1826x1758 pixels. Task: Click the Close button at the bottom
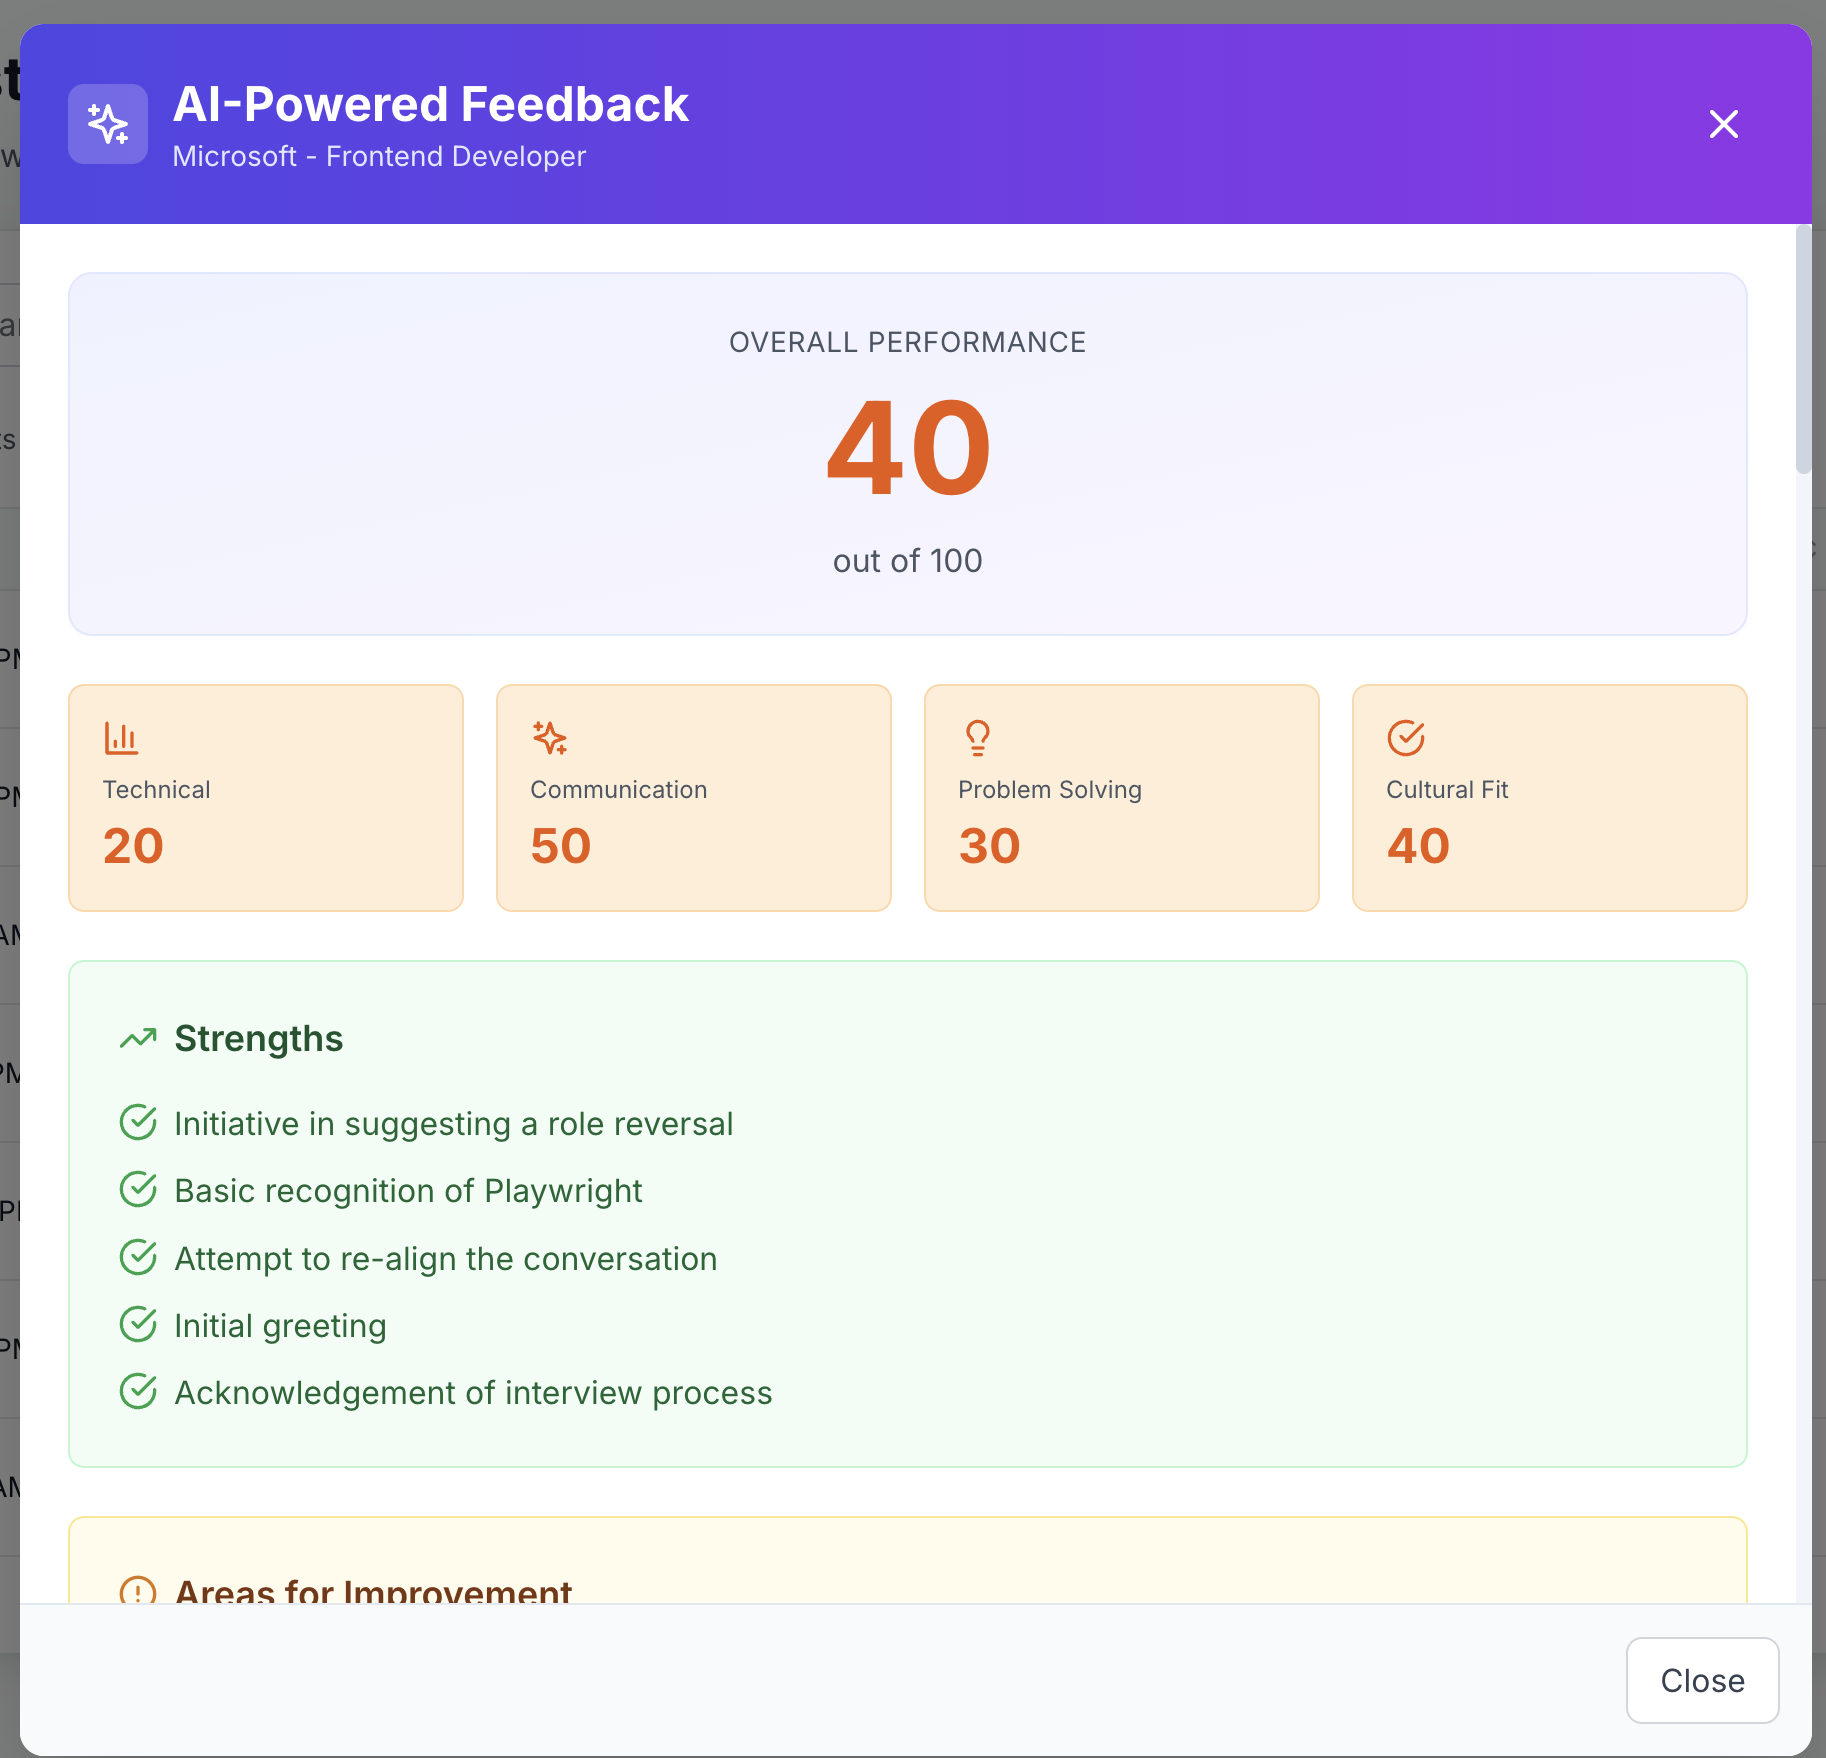[1700, 1680]
